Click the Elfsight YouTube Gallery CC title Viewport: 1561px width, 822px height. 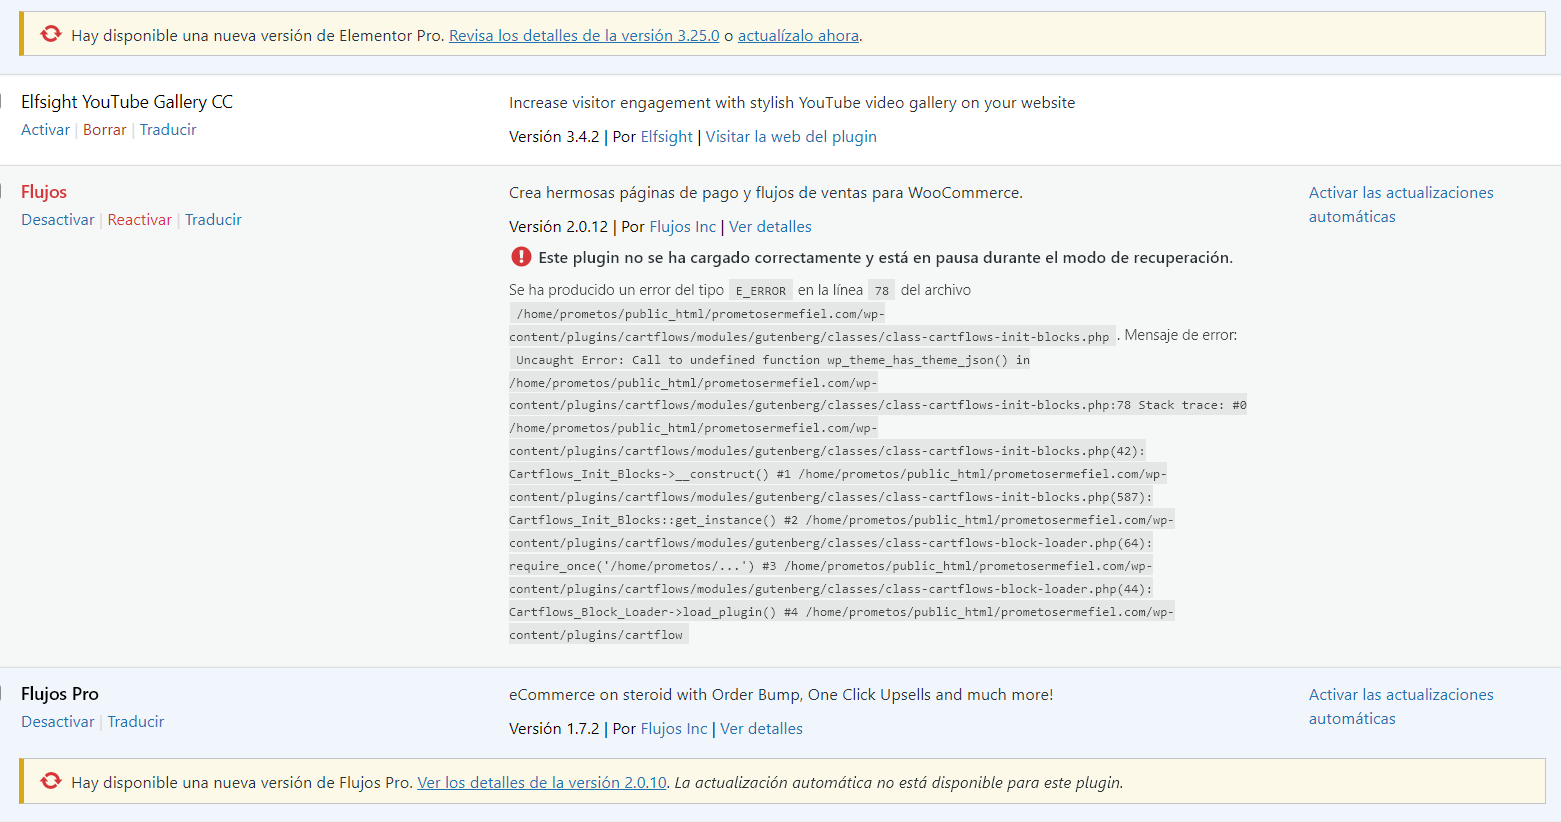(127, 102)
